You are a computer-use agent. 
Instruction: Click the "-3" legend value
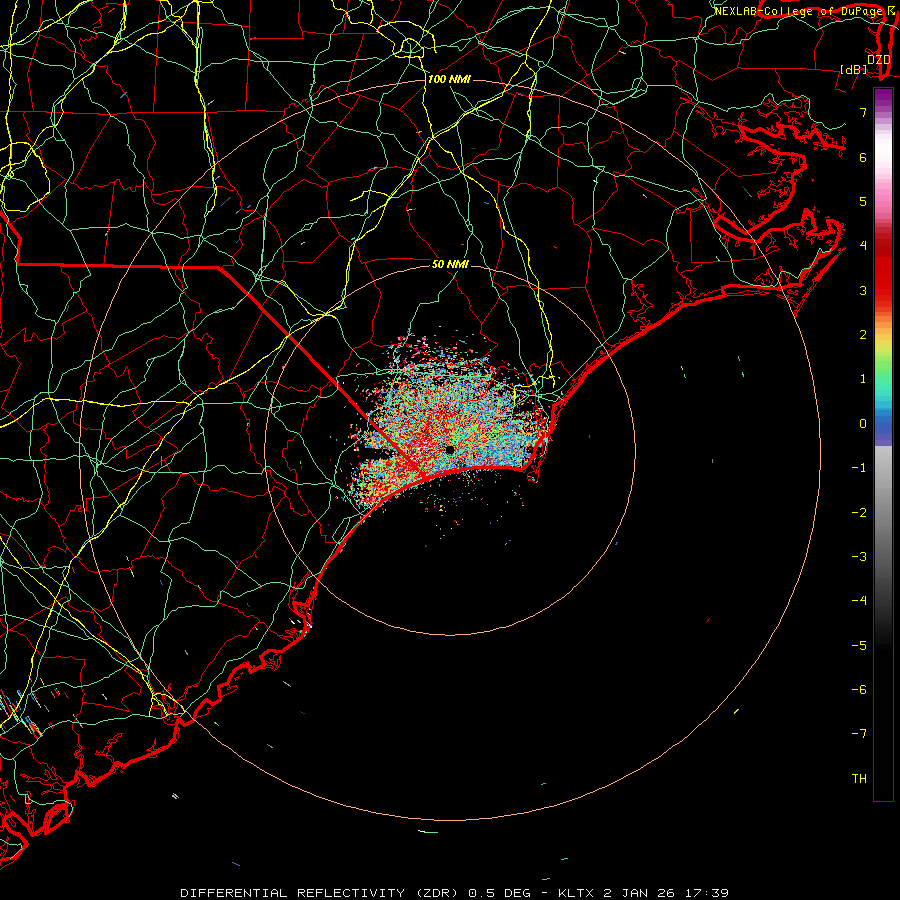click(859, 557)
